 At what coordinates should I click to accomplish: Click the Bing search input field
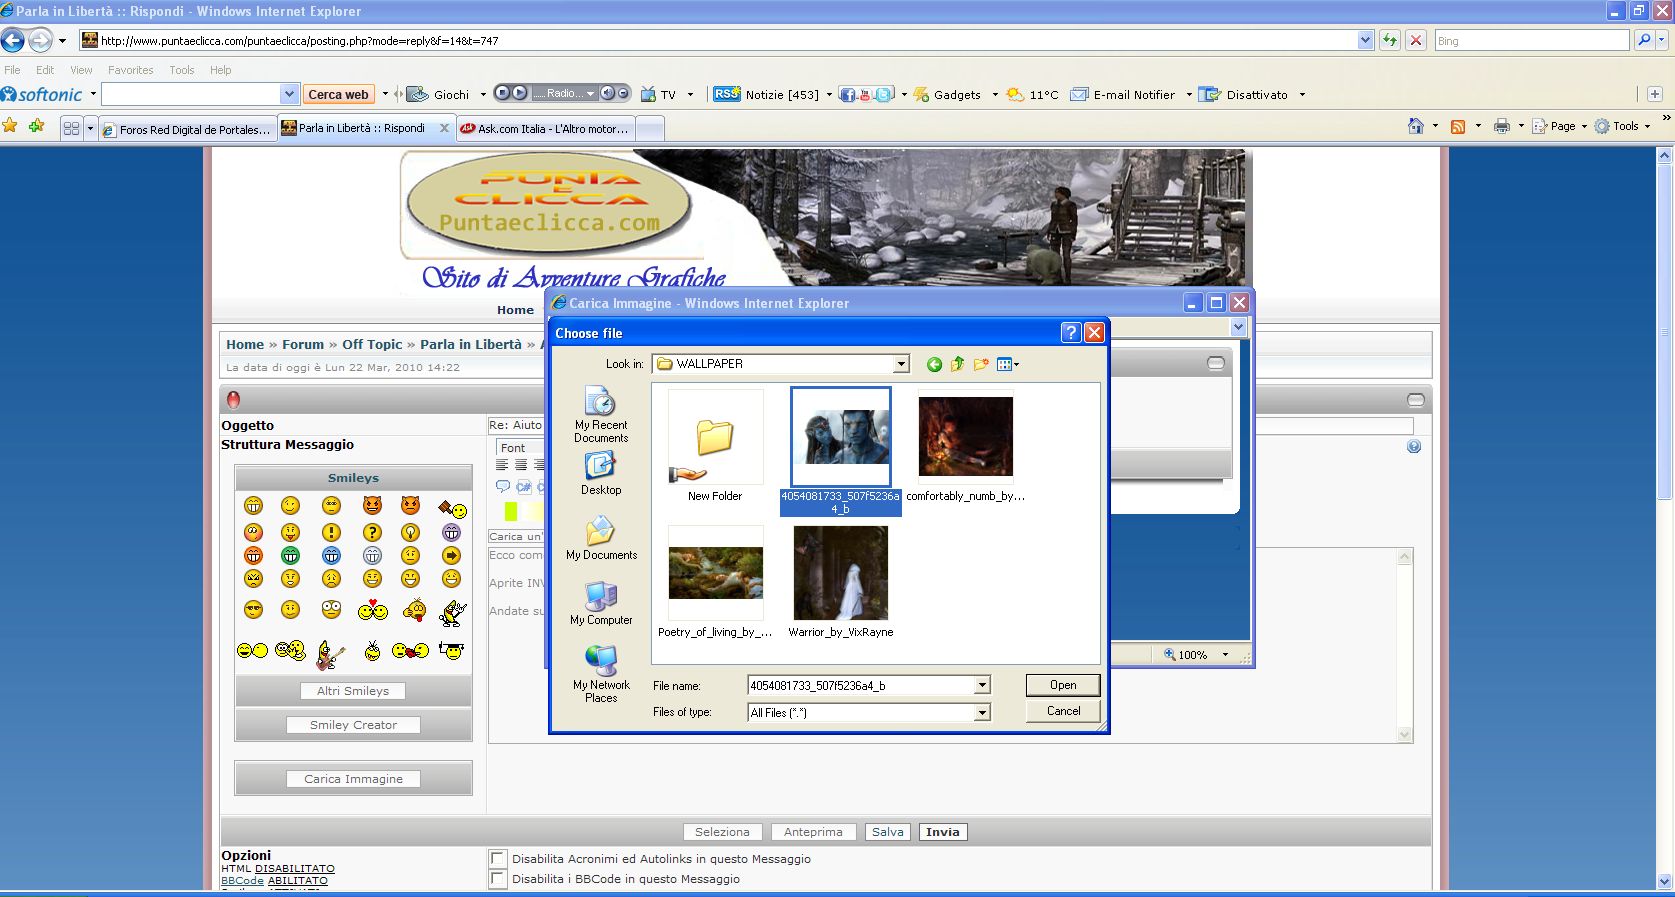pyautogui.click(x=1532, y=40)
